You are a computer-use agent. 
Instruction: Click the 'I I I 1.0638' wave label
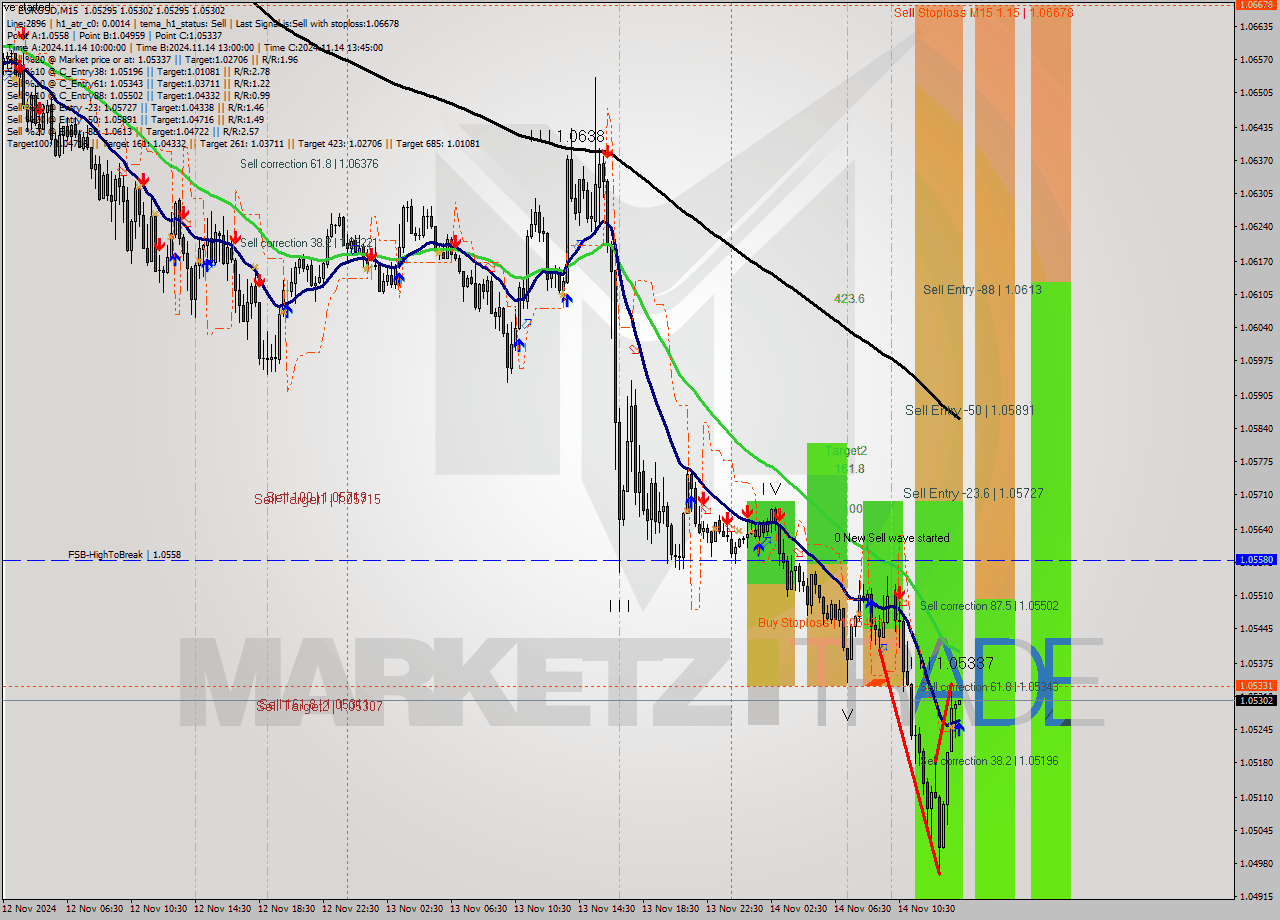click(x=567, y=135)
